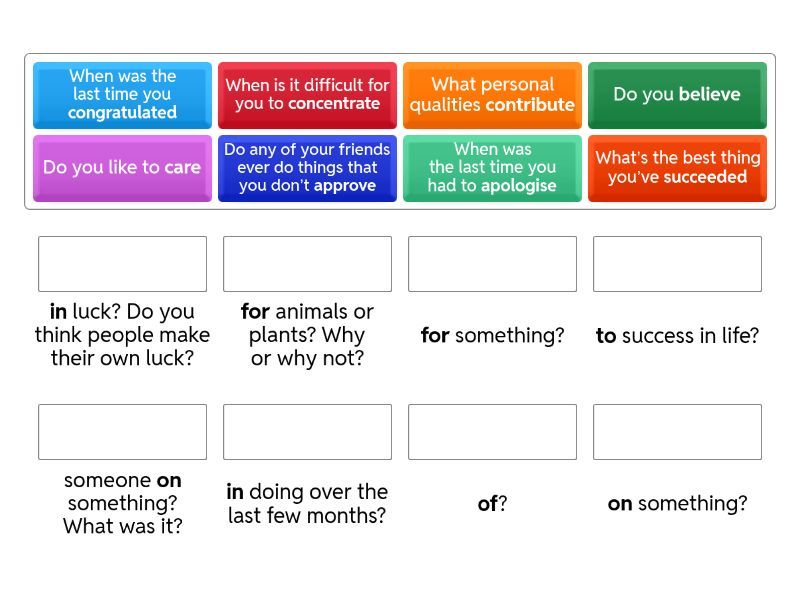
Task: Click the empty box above 'of?'
Action: coord(492,432)
